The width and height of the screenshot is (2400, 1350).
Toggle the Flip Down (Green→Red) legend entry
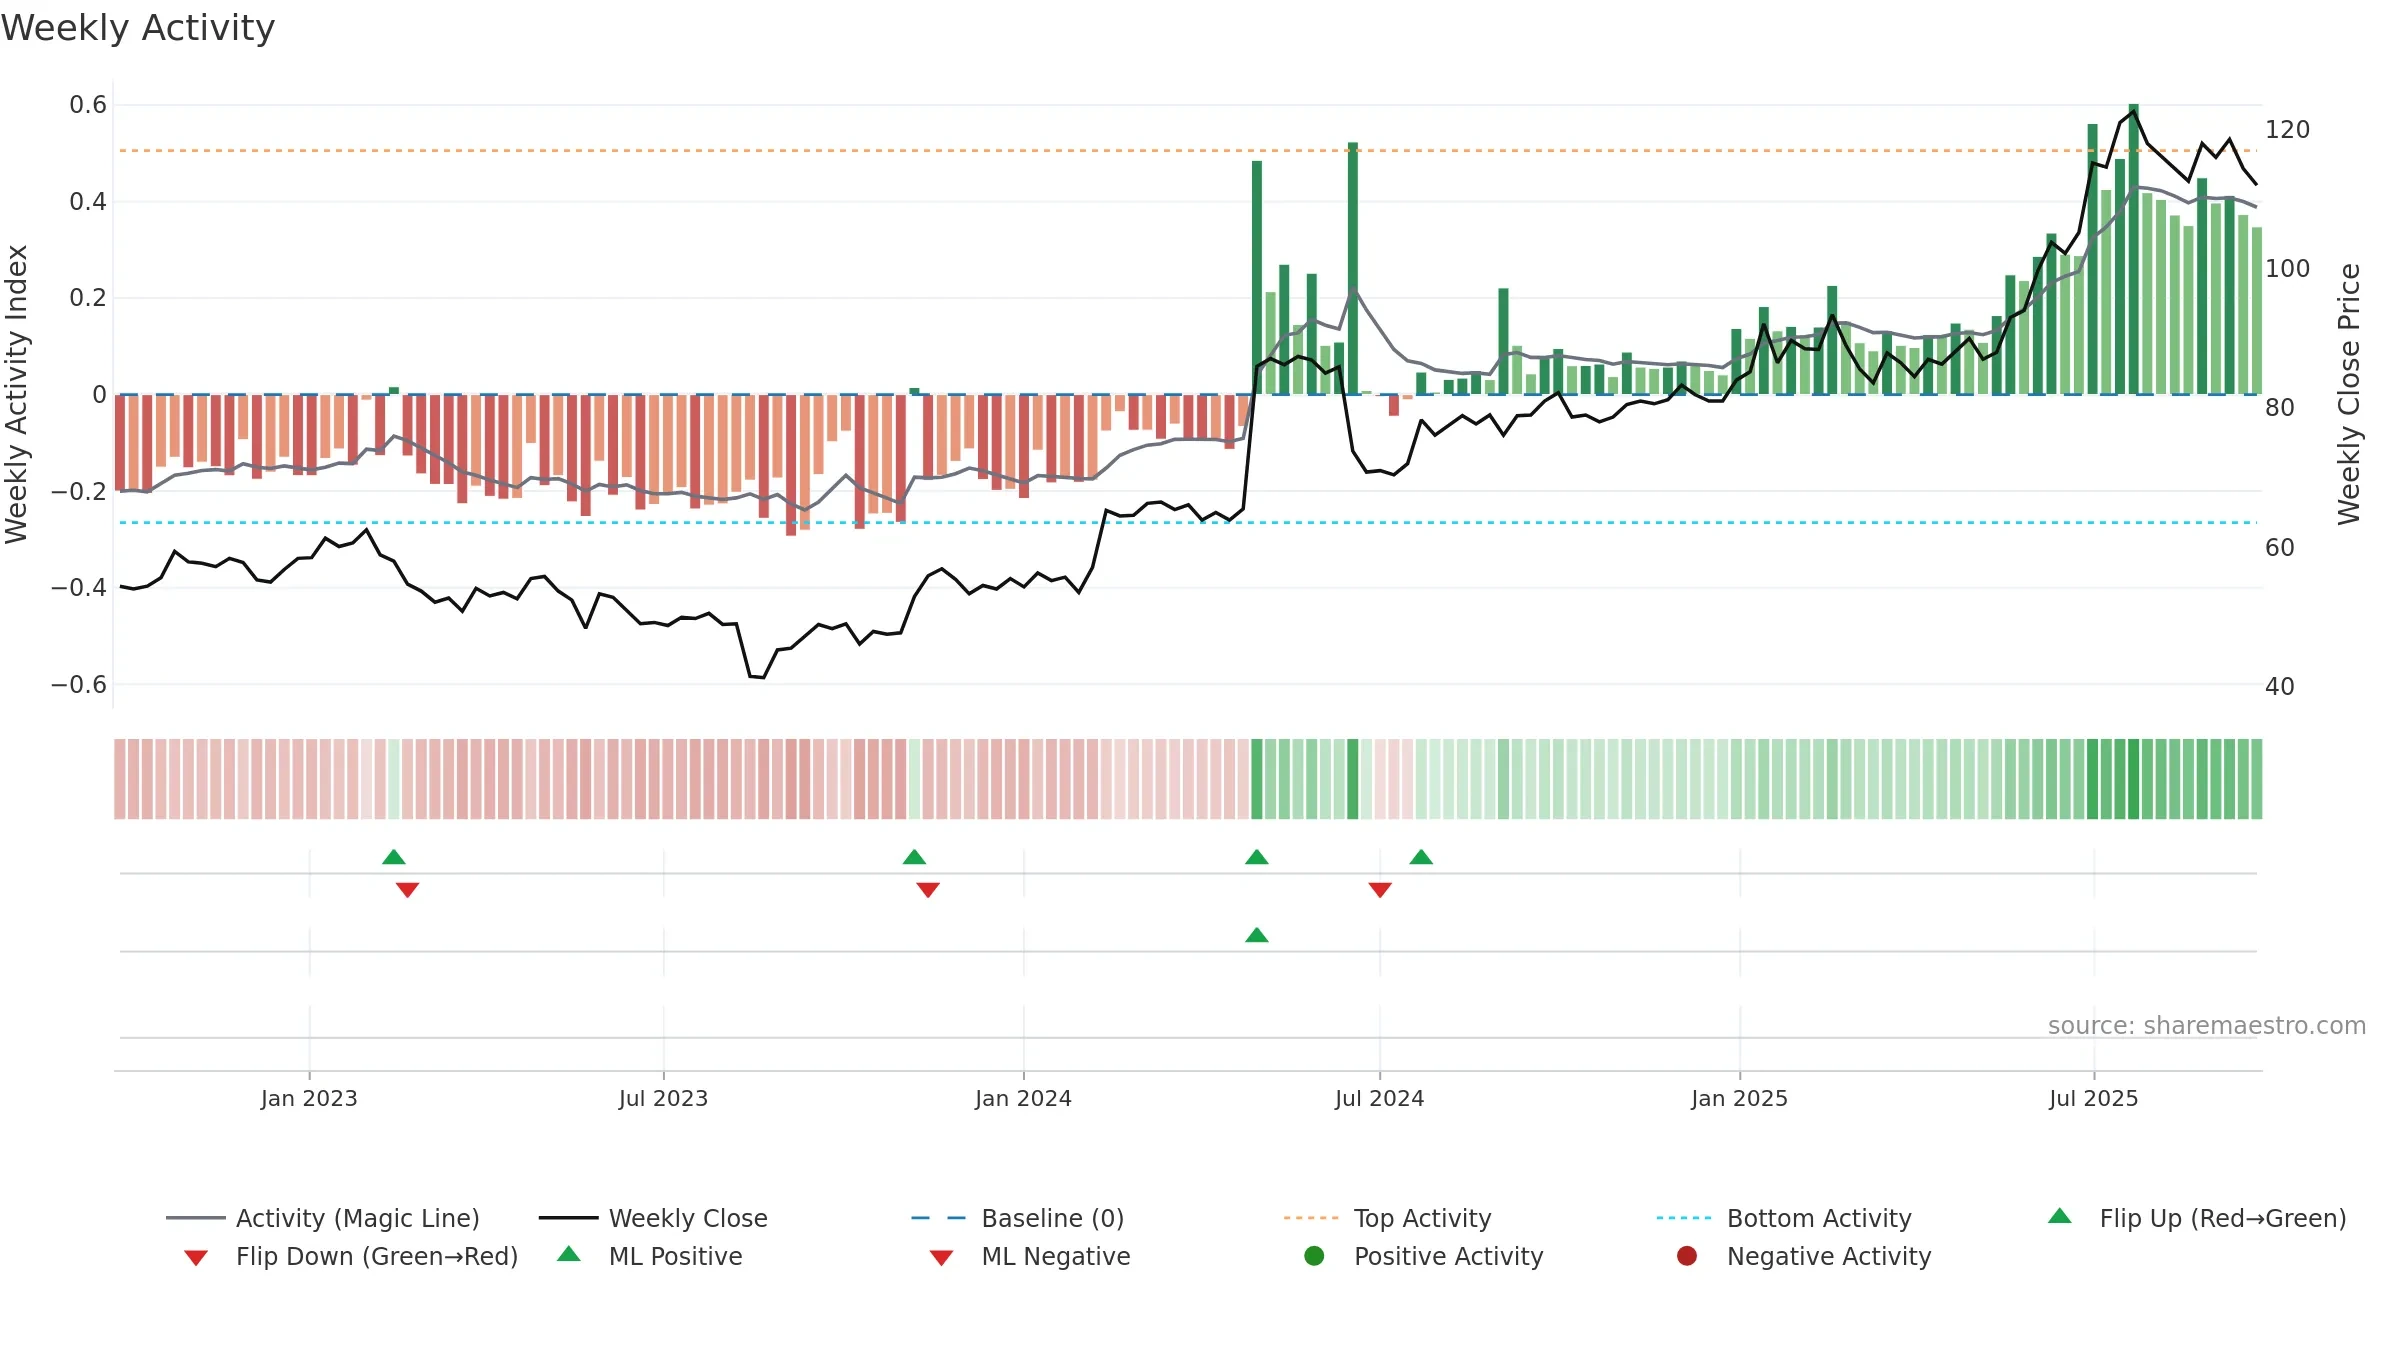pyautogui.click(x=351, y=1256)
